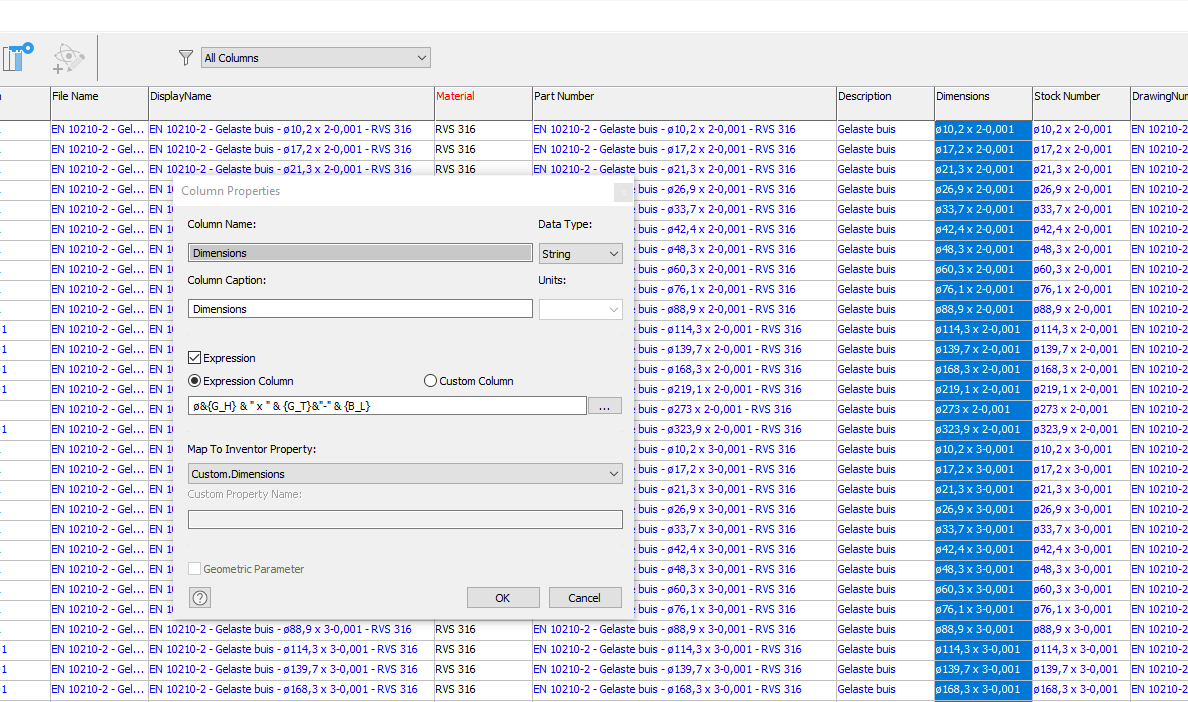Open the help icon in Column Properties
This screenshot has width=1188, height=702.
coord(200,598)
